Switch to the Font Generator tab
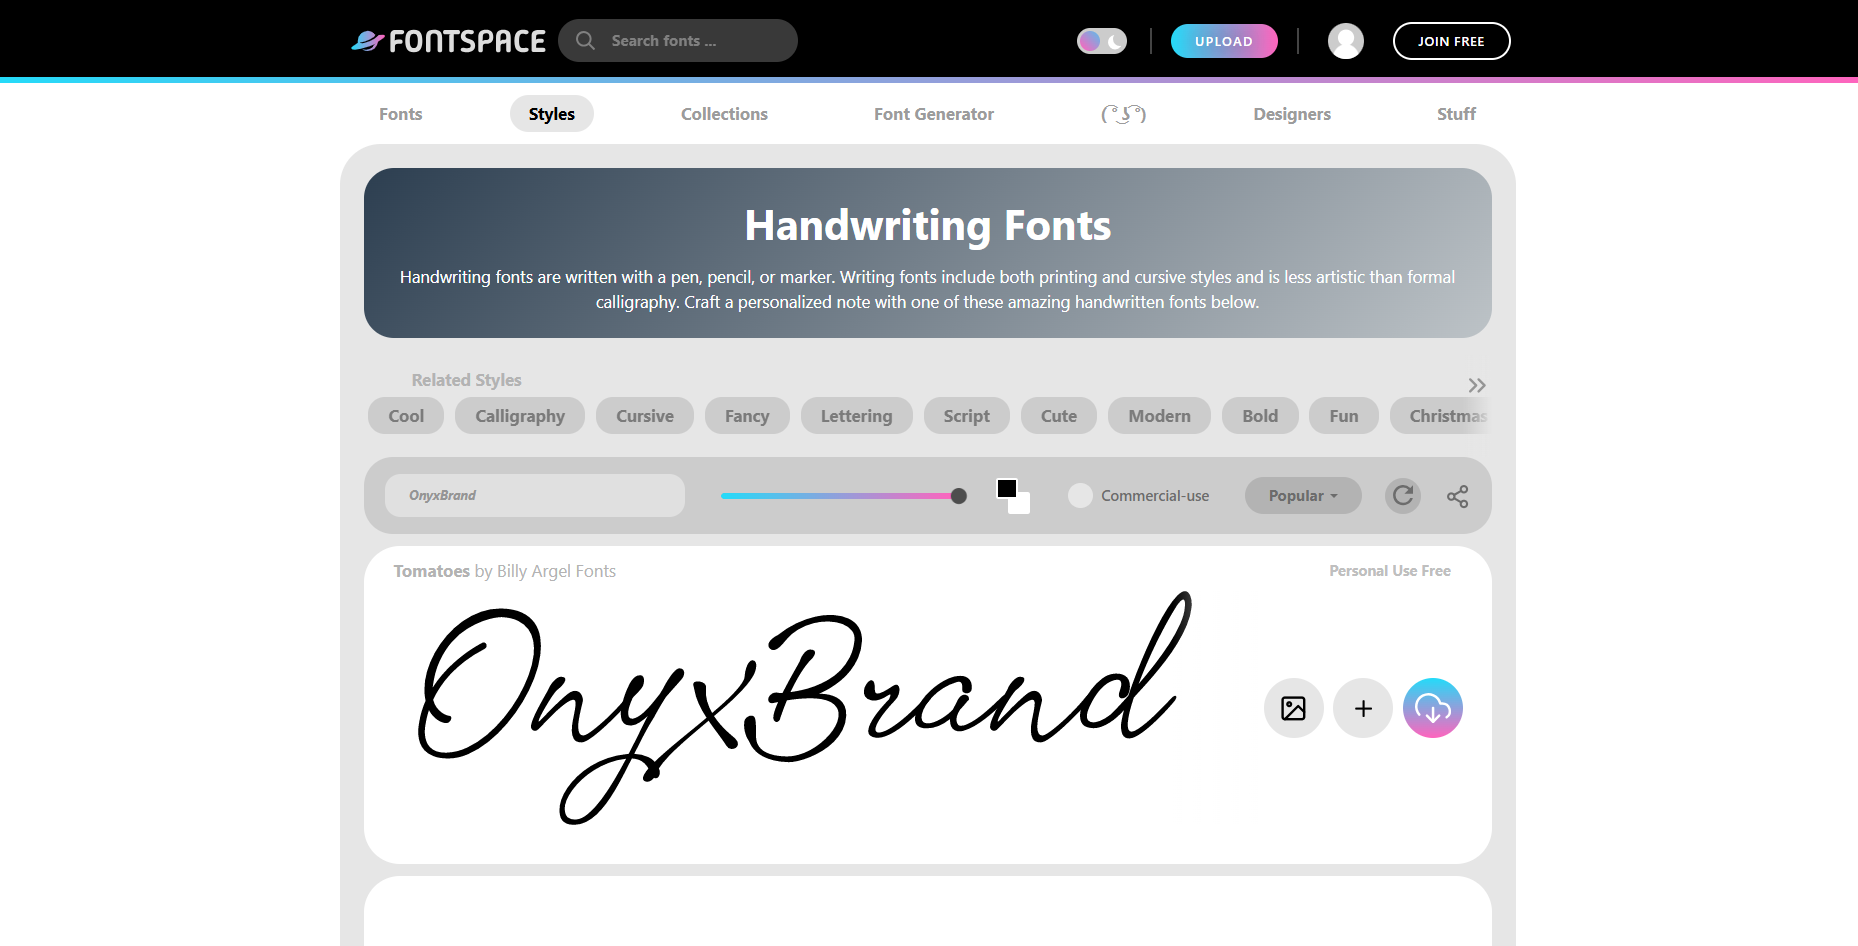 tap(933, 113)
